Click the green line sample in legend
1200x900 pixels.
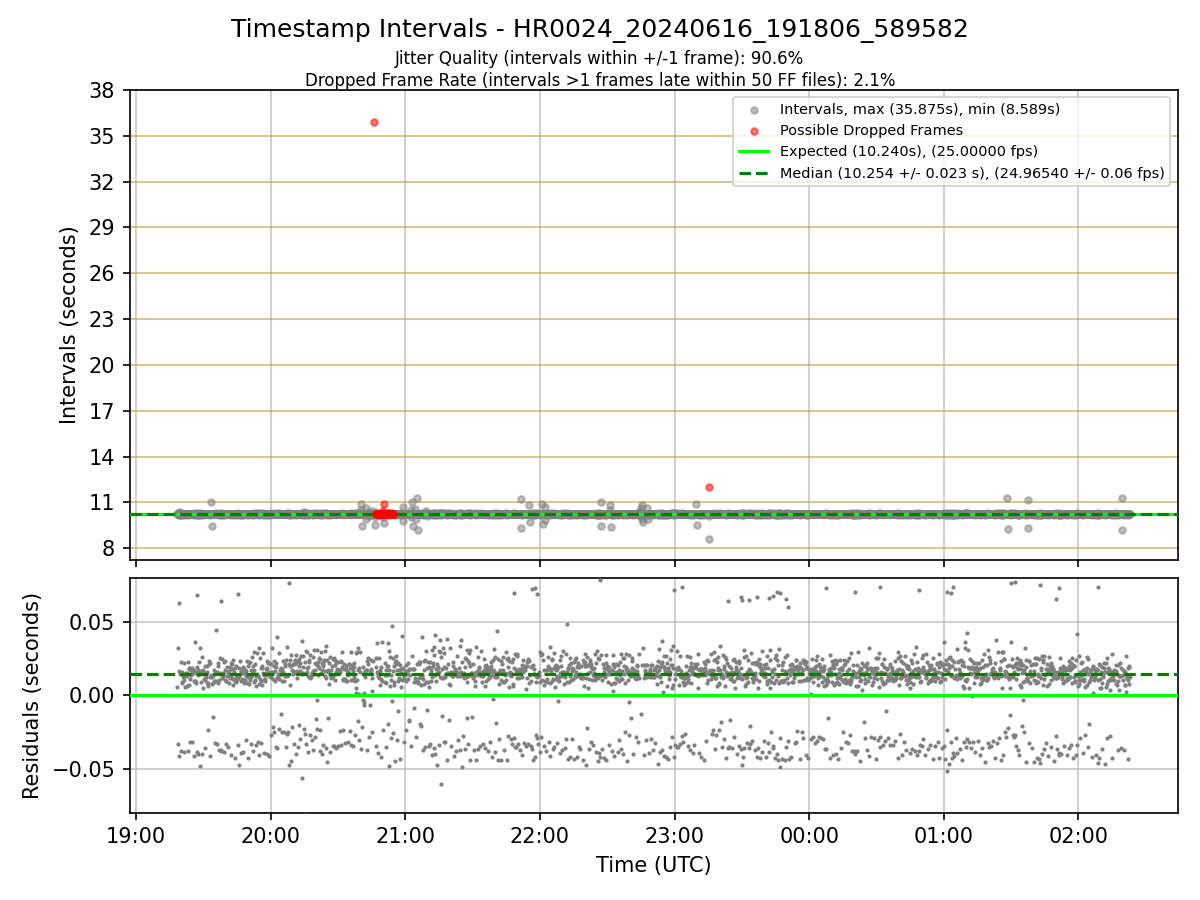click(x=754, y=151)
